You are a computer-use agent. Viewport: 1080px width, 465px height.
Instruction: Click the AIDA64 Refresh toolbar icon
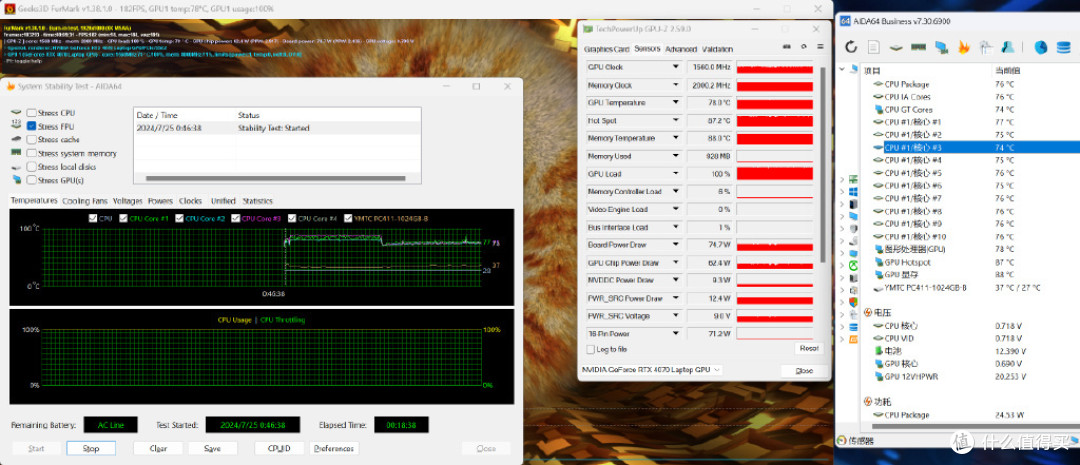click(x=851, y=47)
